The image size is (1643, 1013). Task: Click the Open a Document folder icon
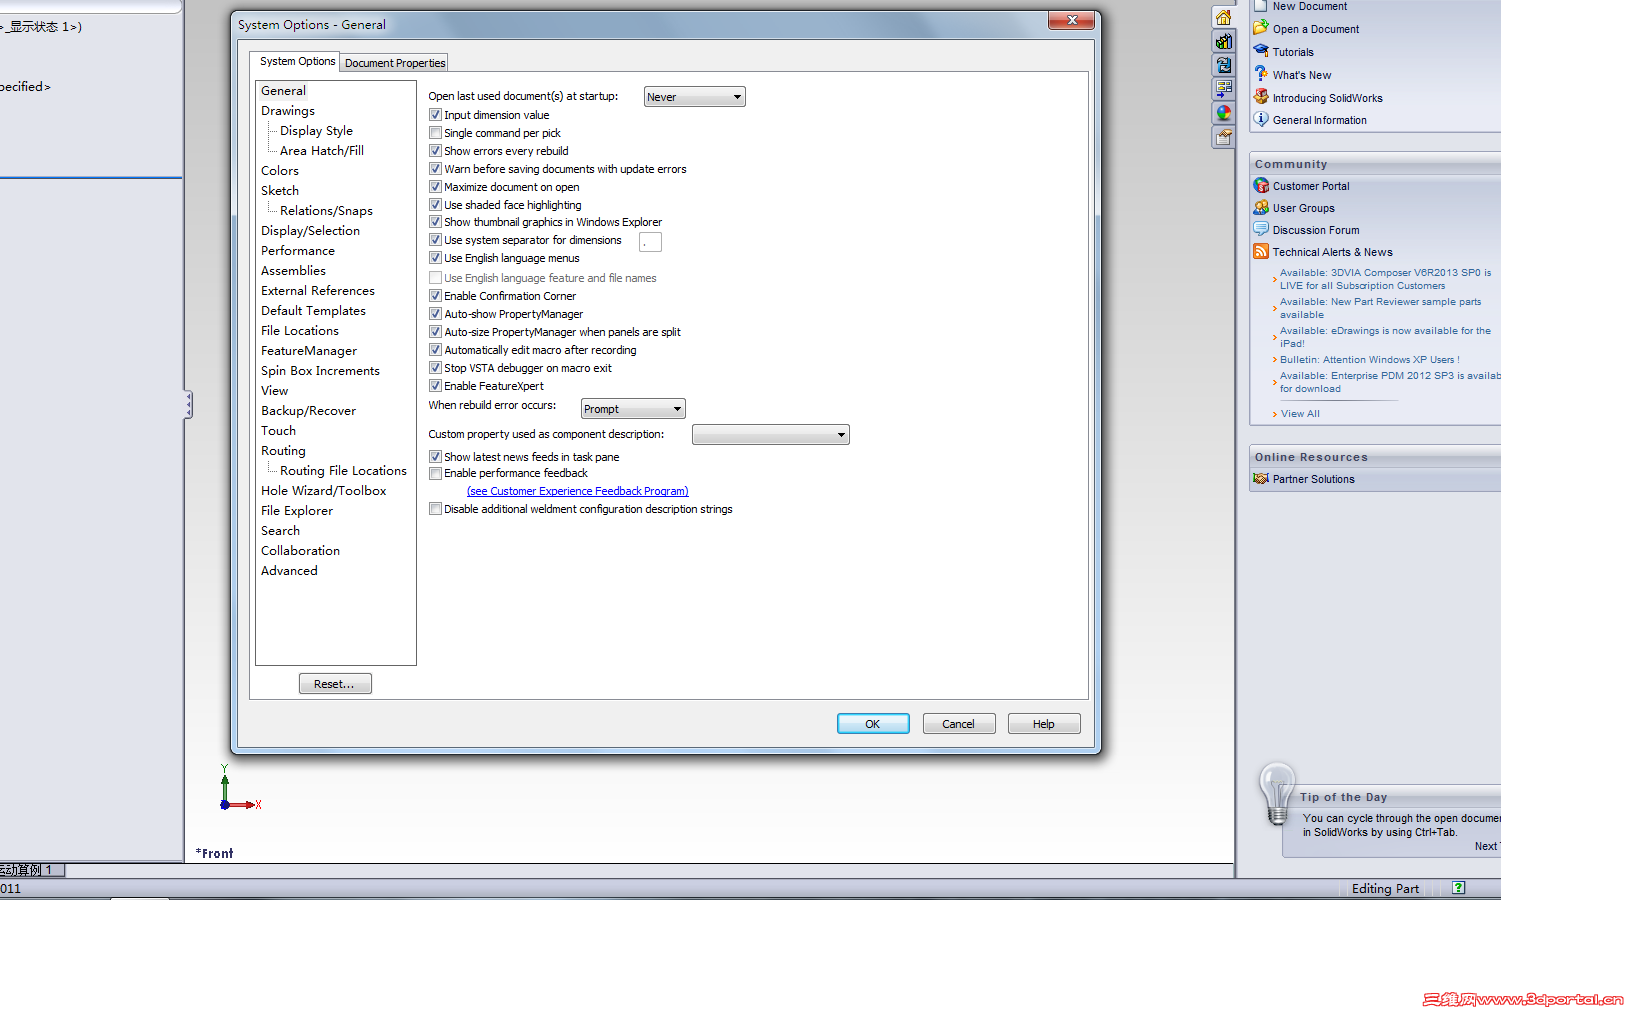1261,28
